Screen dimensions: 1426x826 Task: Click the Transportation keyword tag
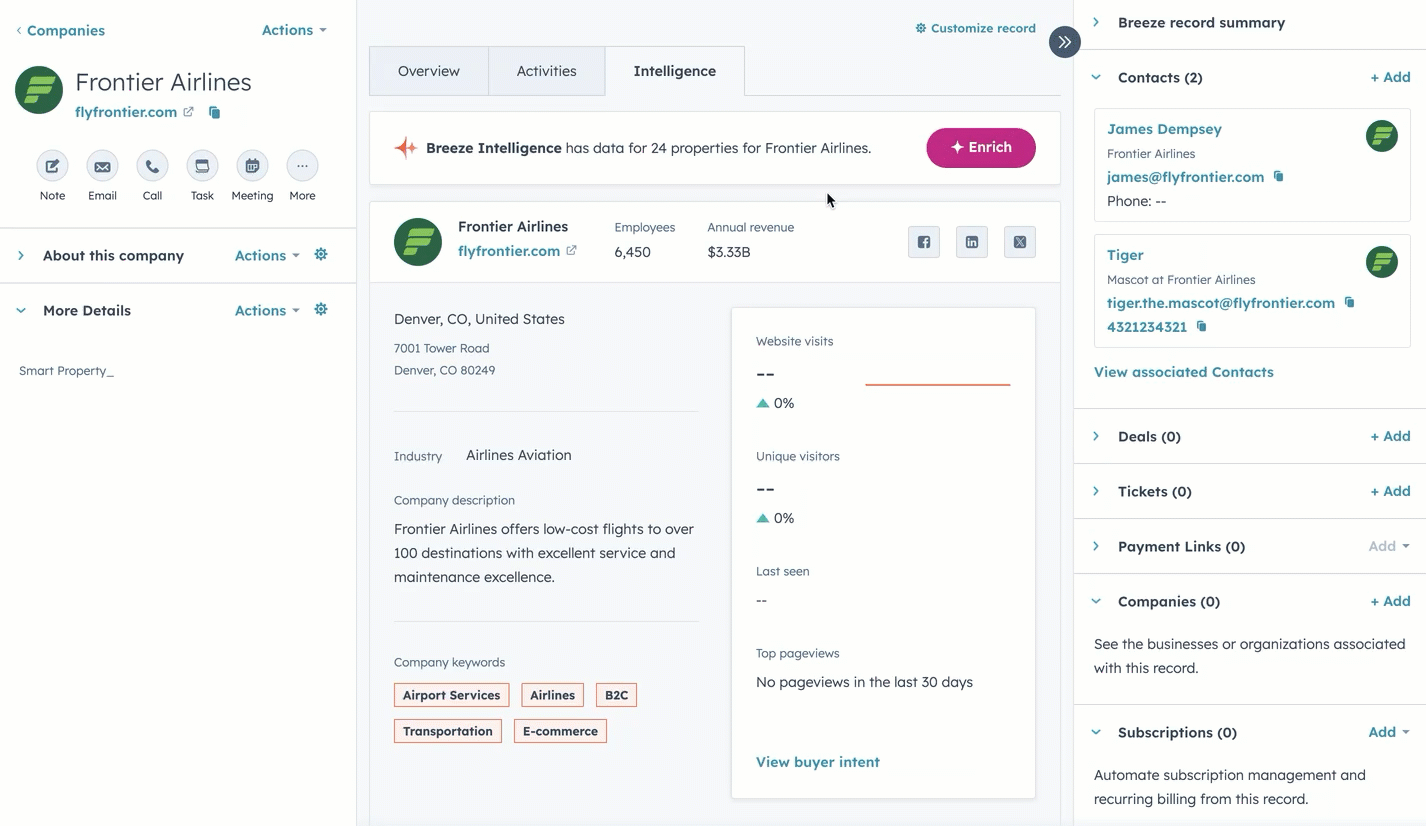pyautogui.click(x=448, y=731)
